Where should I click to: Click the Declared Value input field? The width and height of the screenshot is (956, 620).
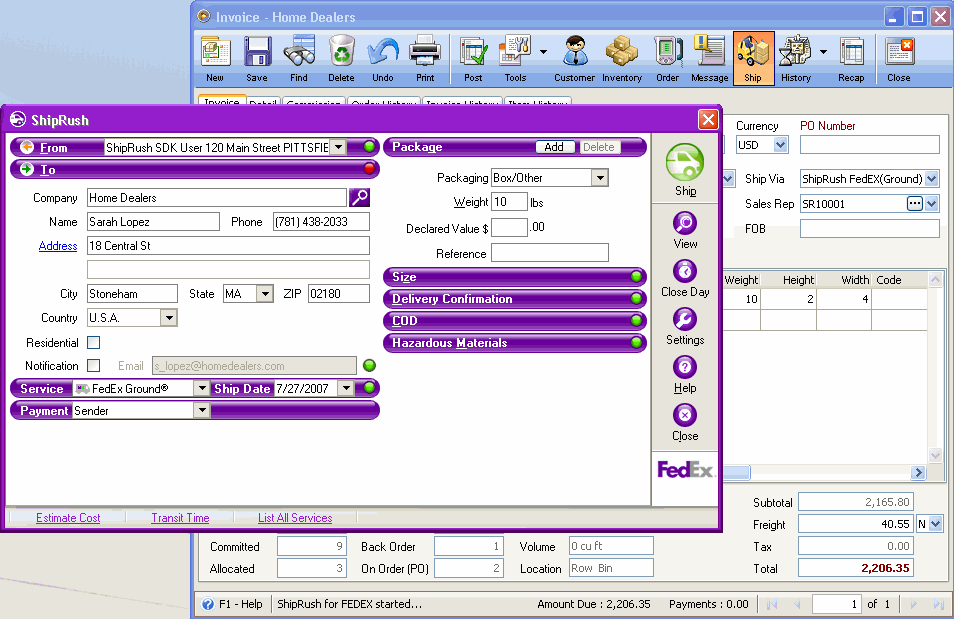[509, 228]
